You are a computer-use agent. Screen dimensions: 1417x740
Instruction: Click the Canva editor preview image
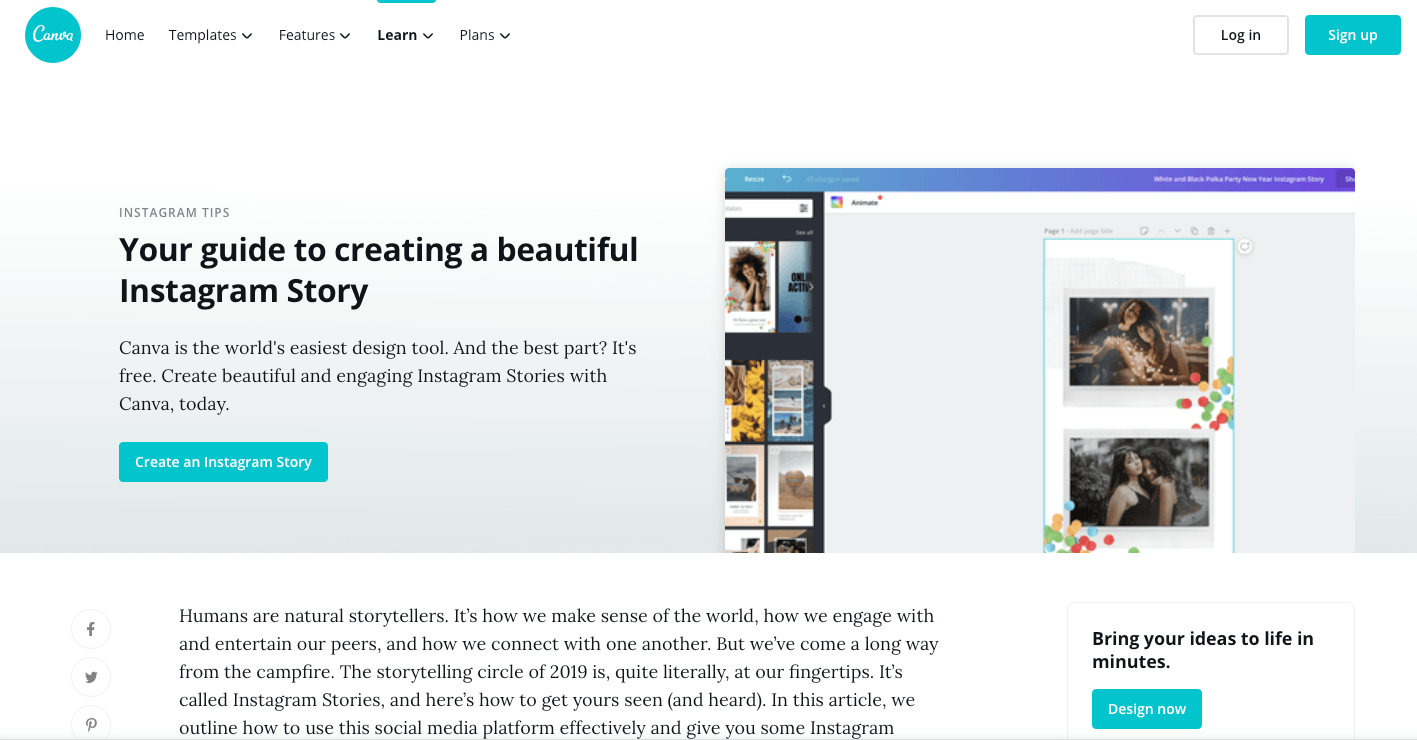click(1039, 360)
